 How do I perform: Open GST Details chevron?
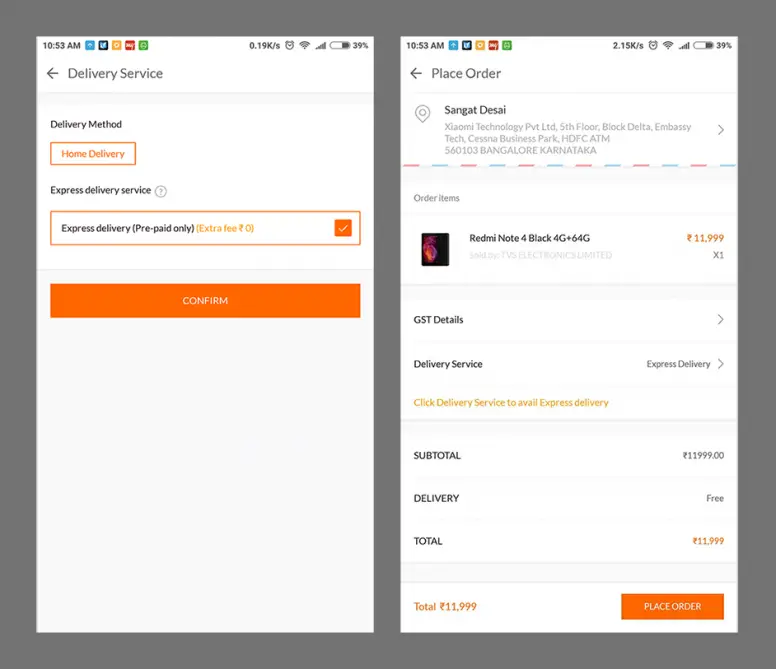tap(721, 320)
